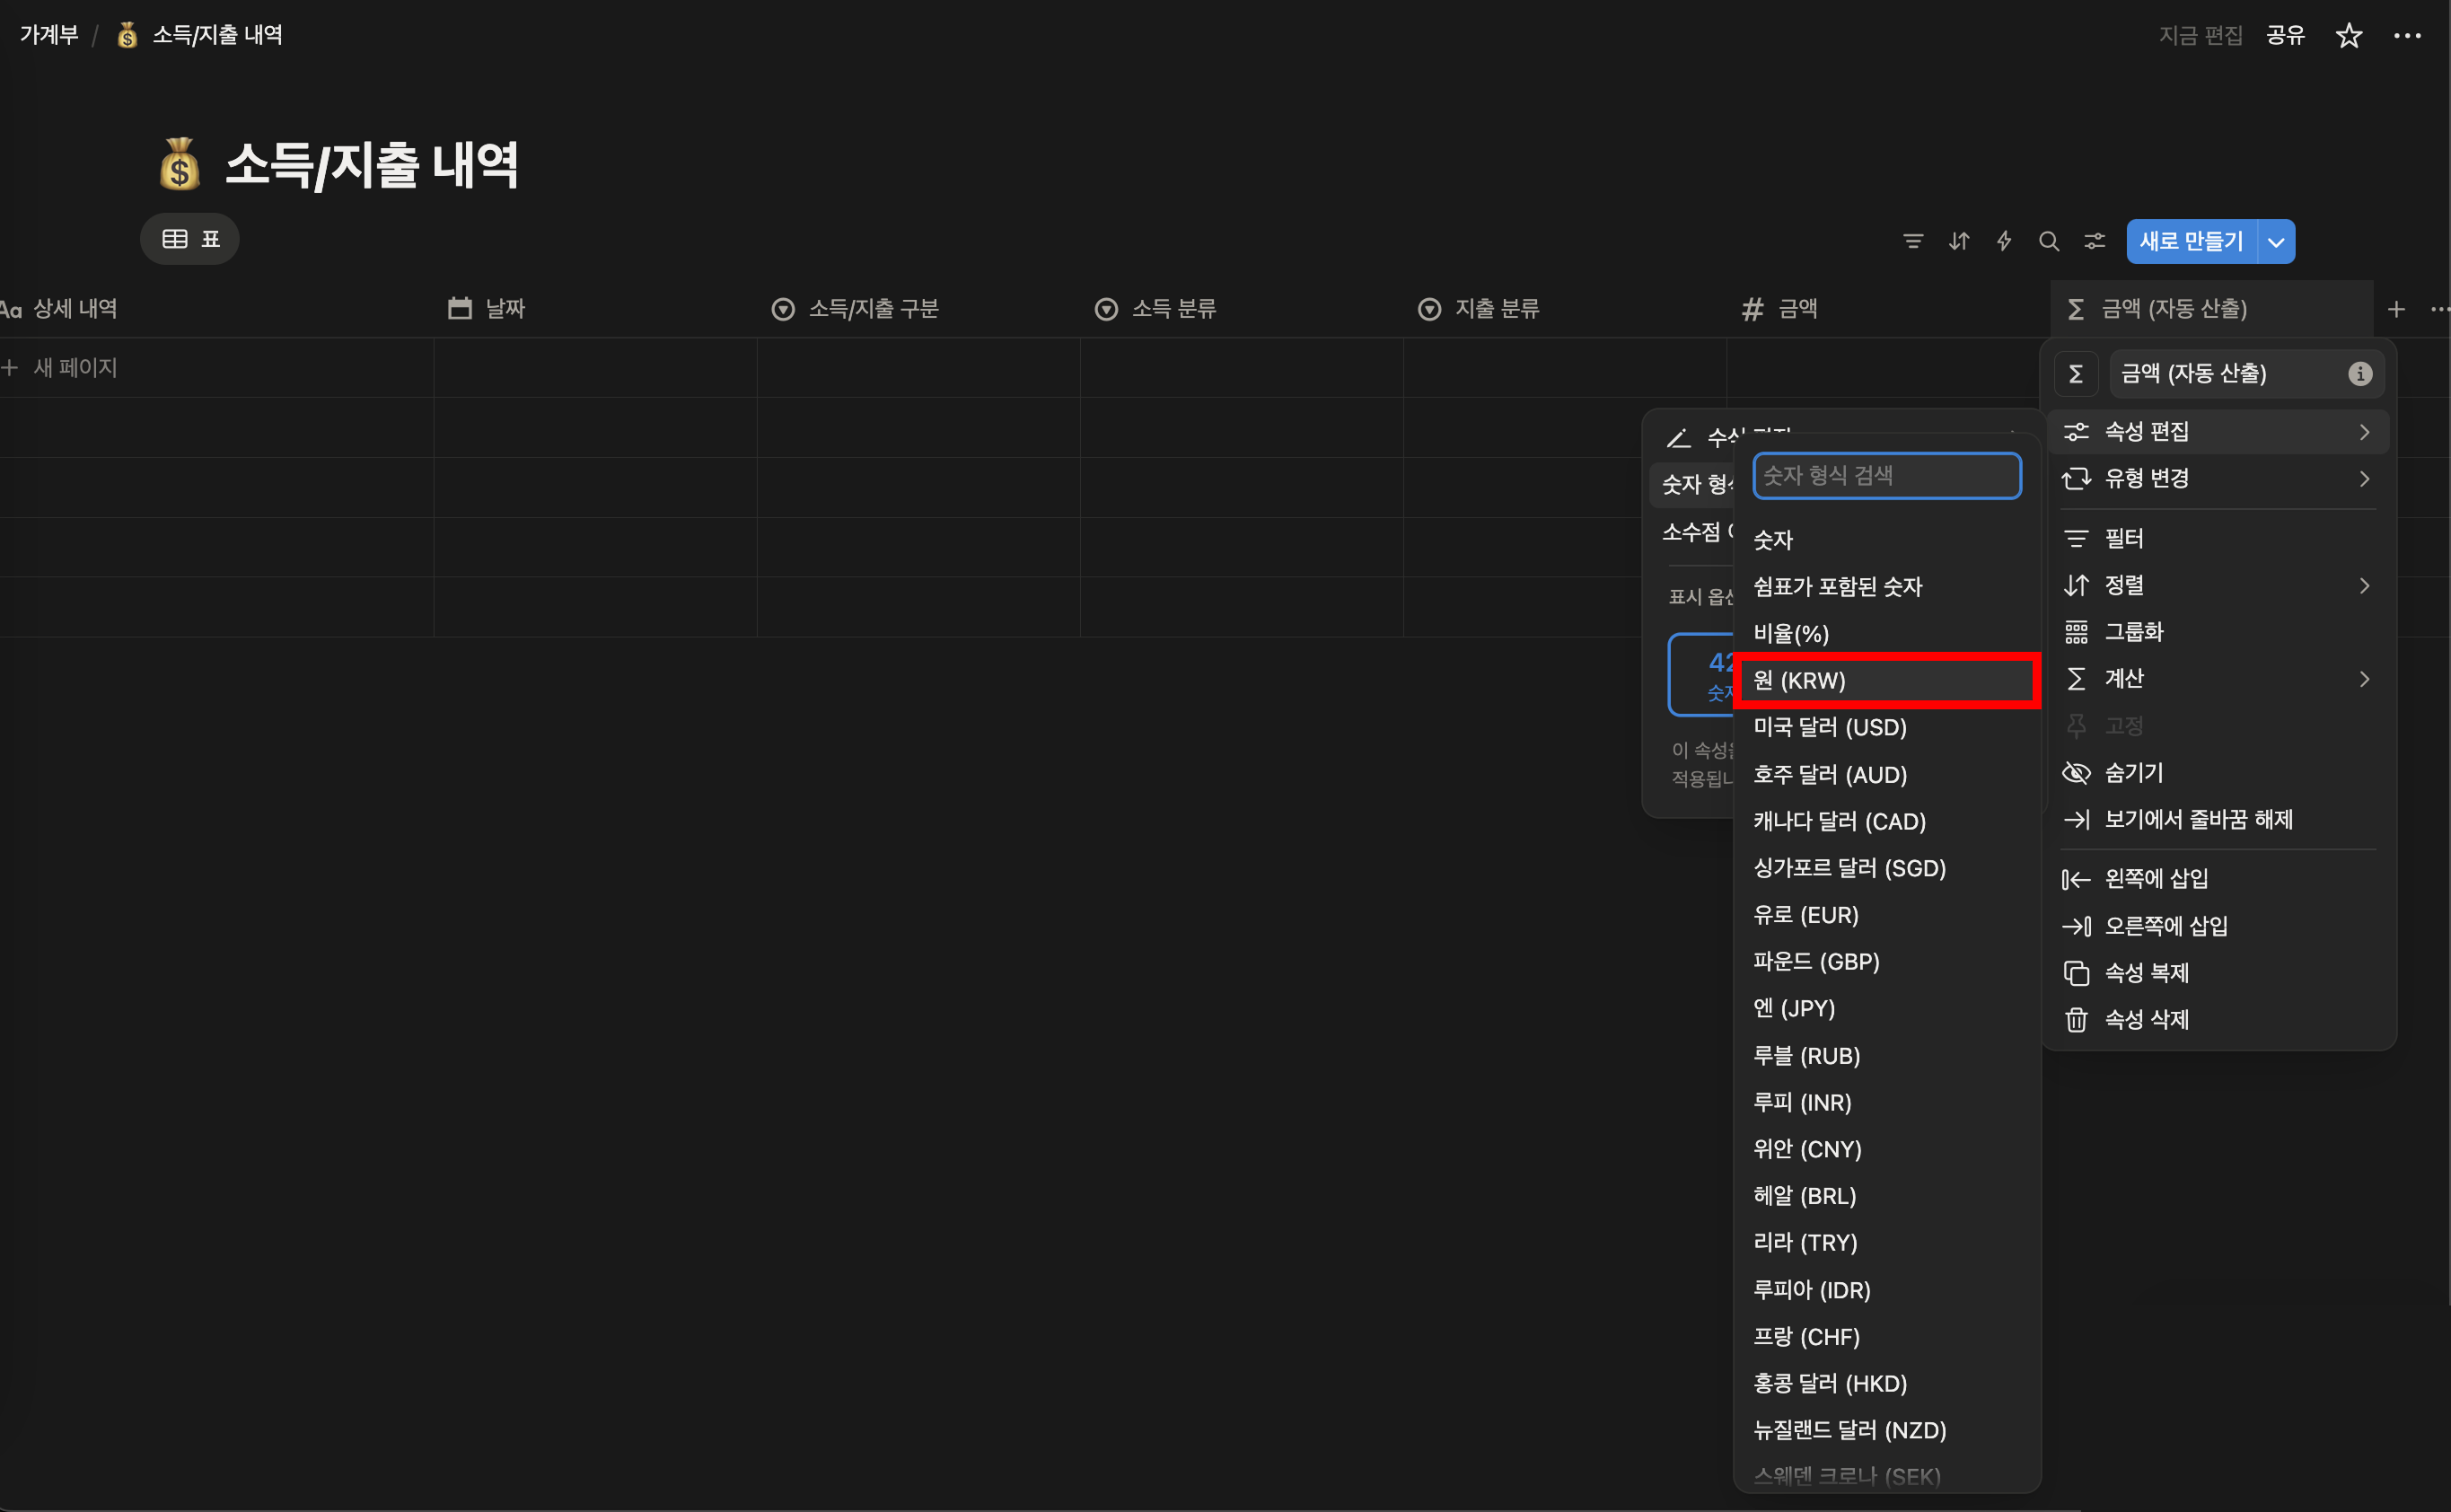Open the view settings sliders icon
Screen dimensions: 2451x1512
coord(2094,241)
